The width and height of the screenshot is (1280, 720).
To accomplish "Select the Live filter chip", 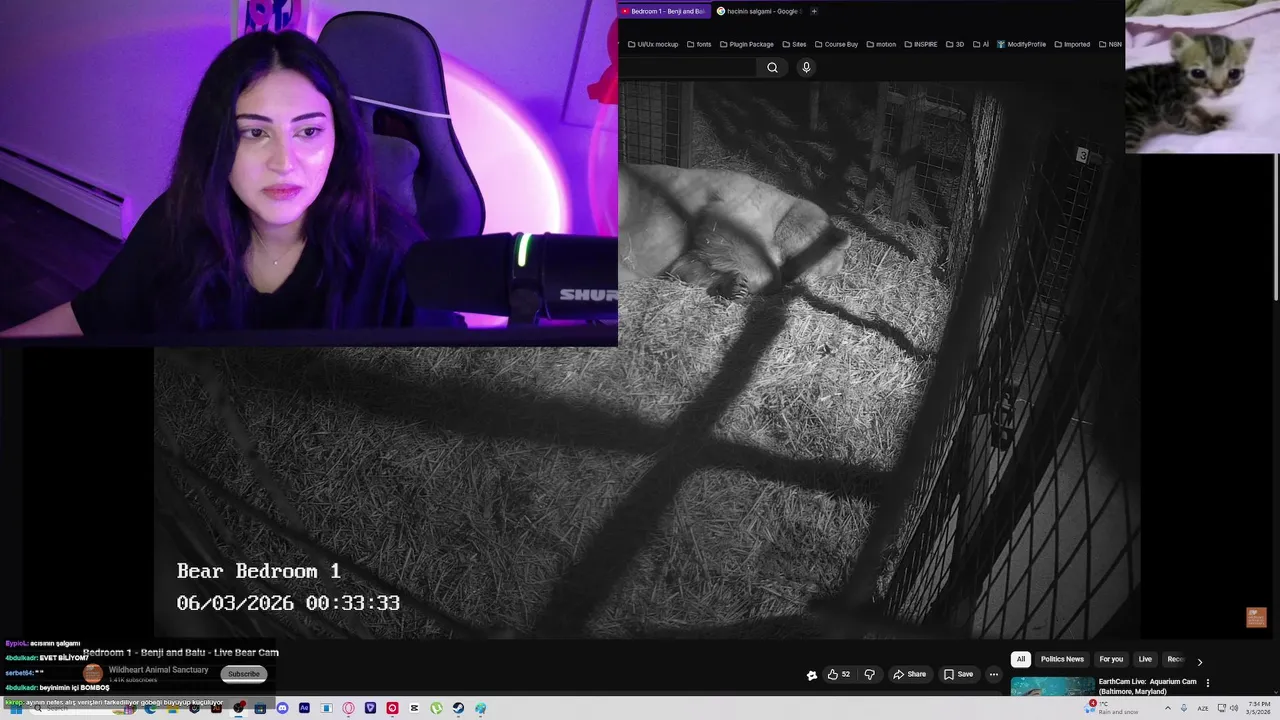I will (1145, 659).
